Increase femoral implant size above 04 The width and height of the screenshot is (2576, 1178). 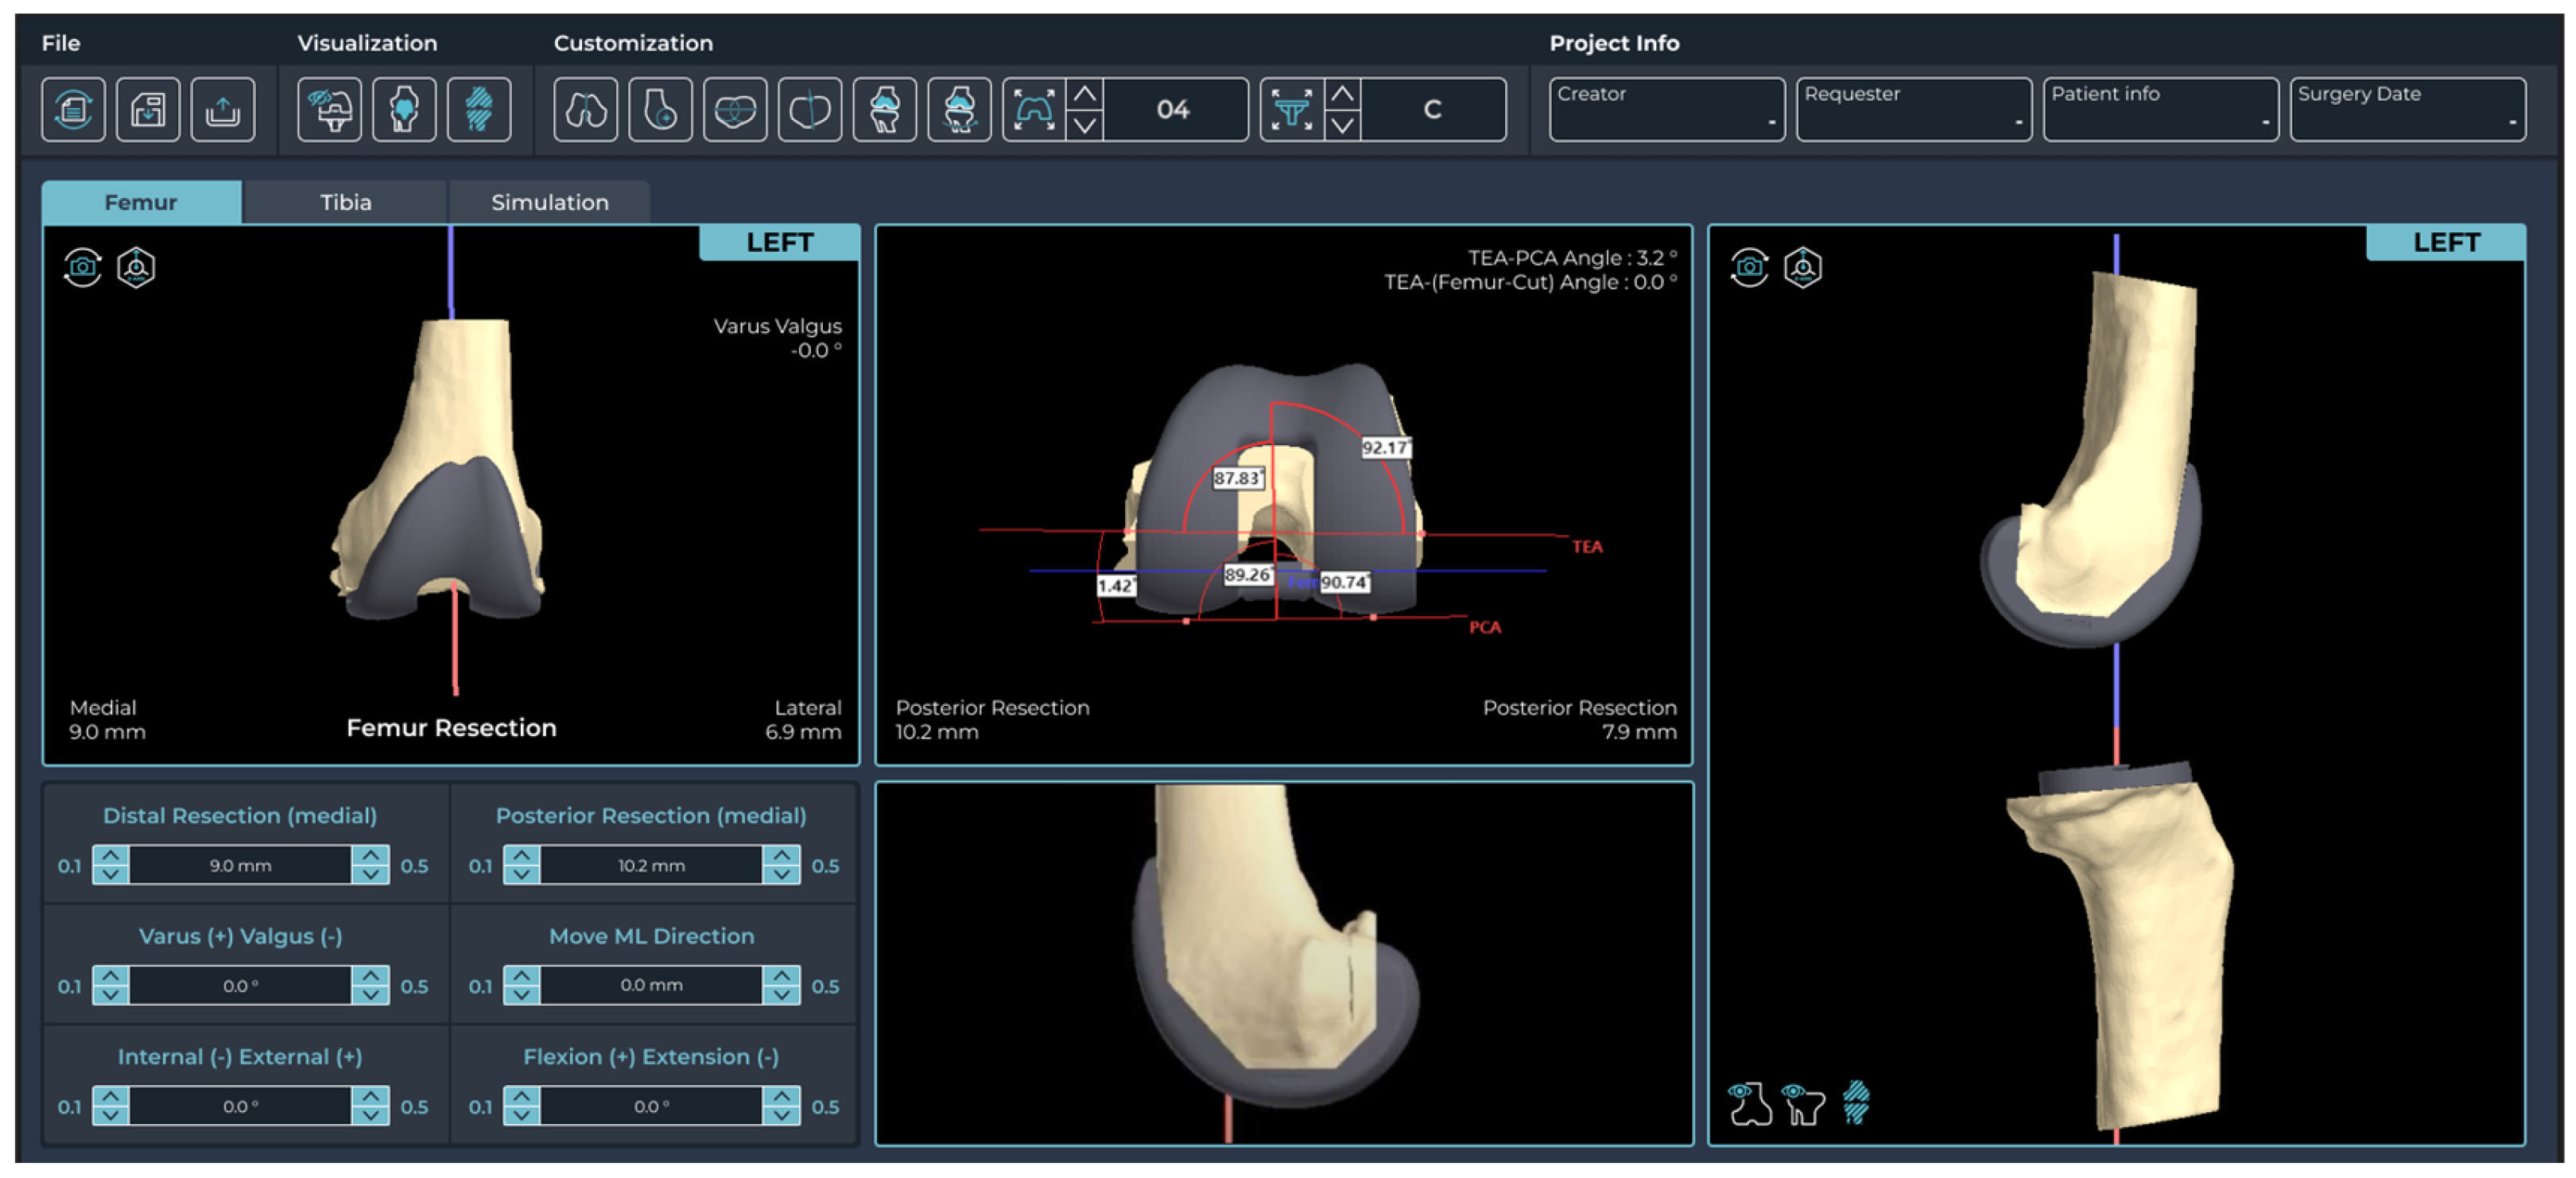point(1084,95)
